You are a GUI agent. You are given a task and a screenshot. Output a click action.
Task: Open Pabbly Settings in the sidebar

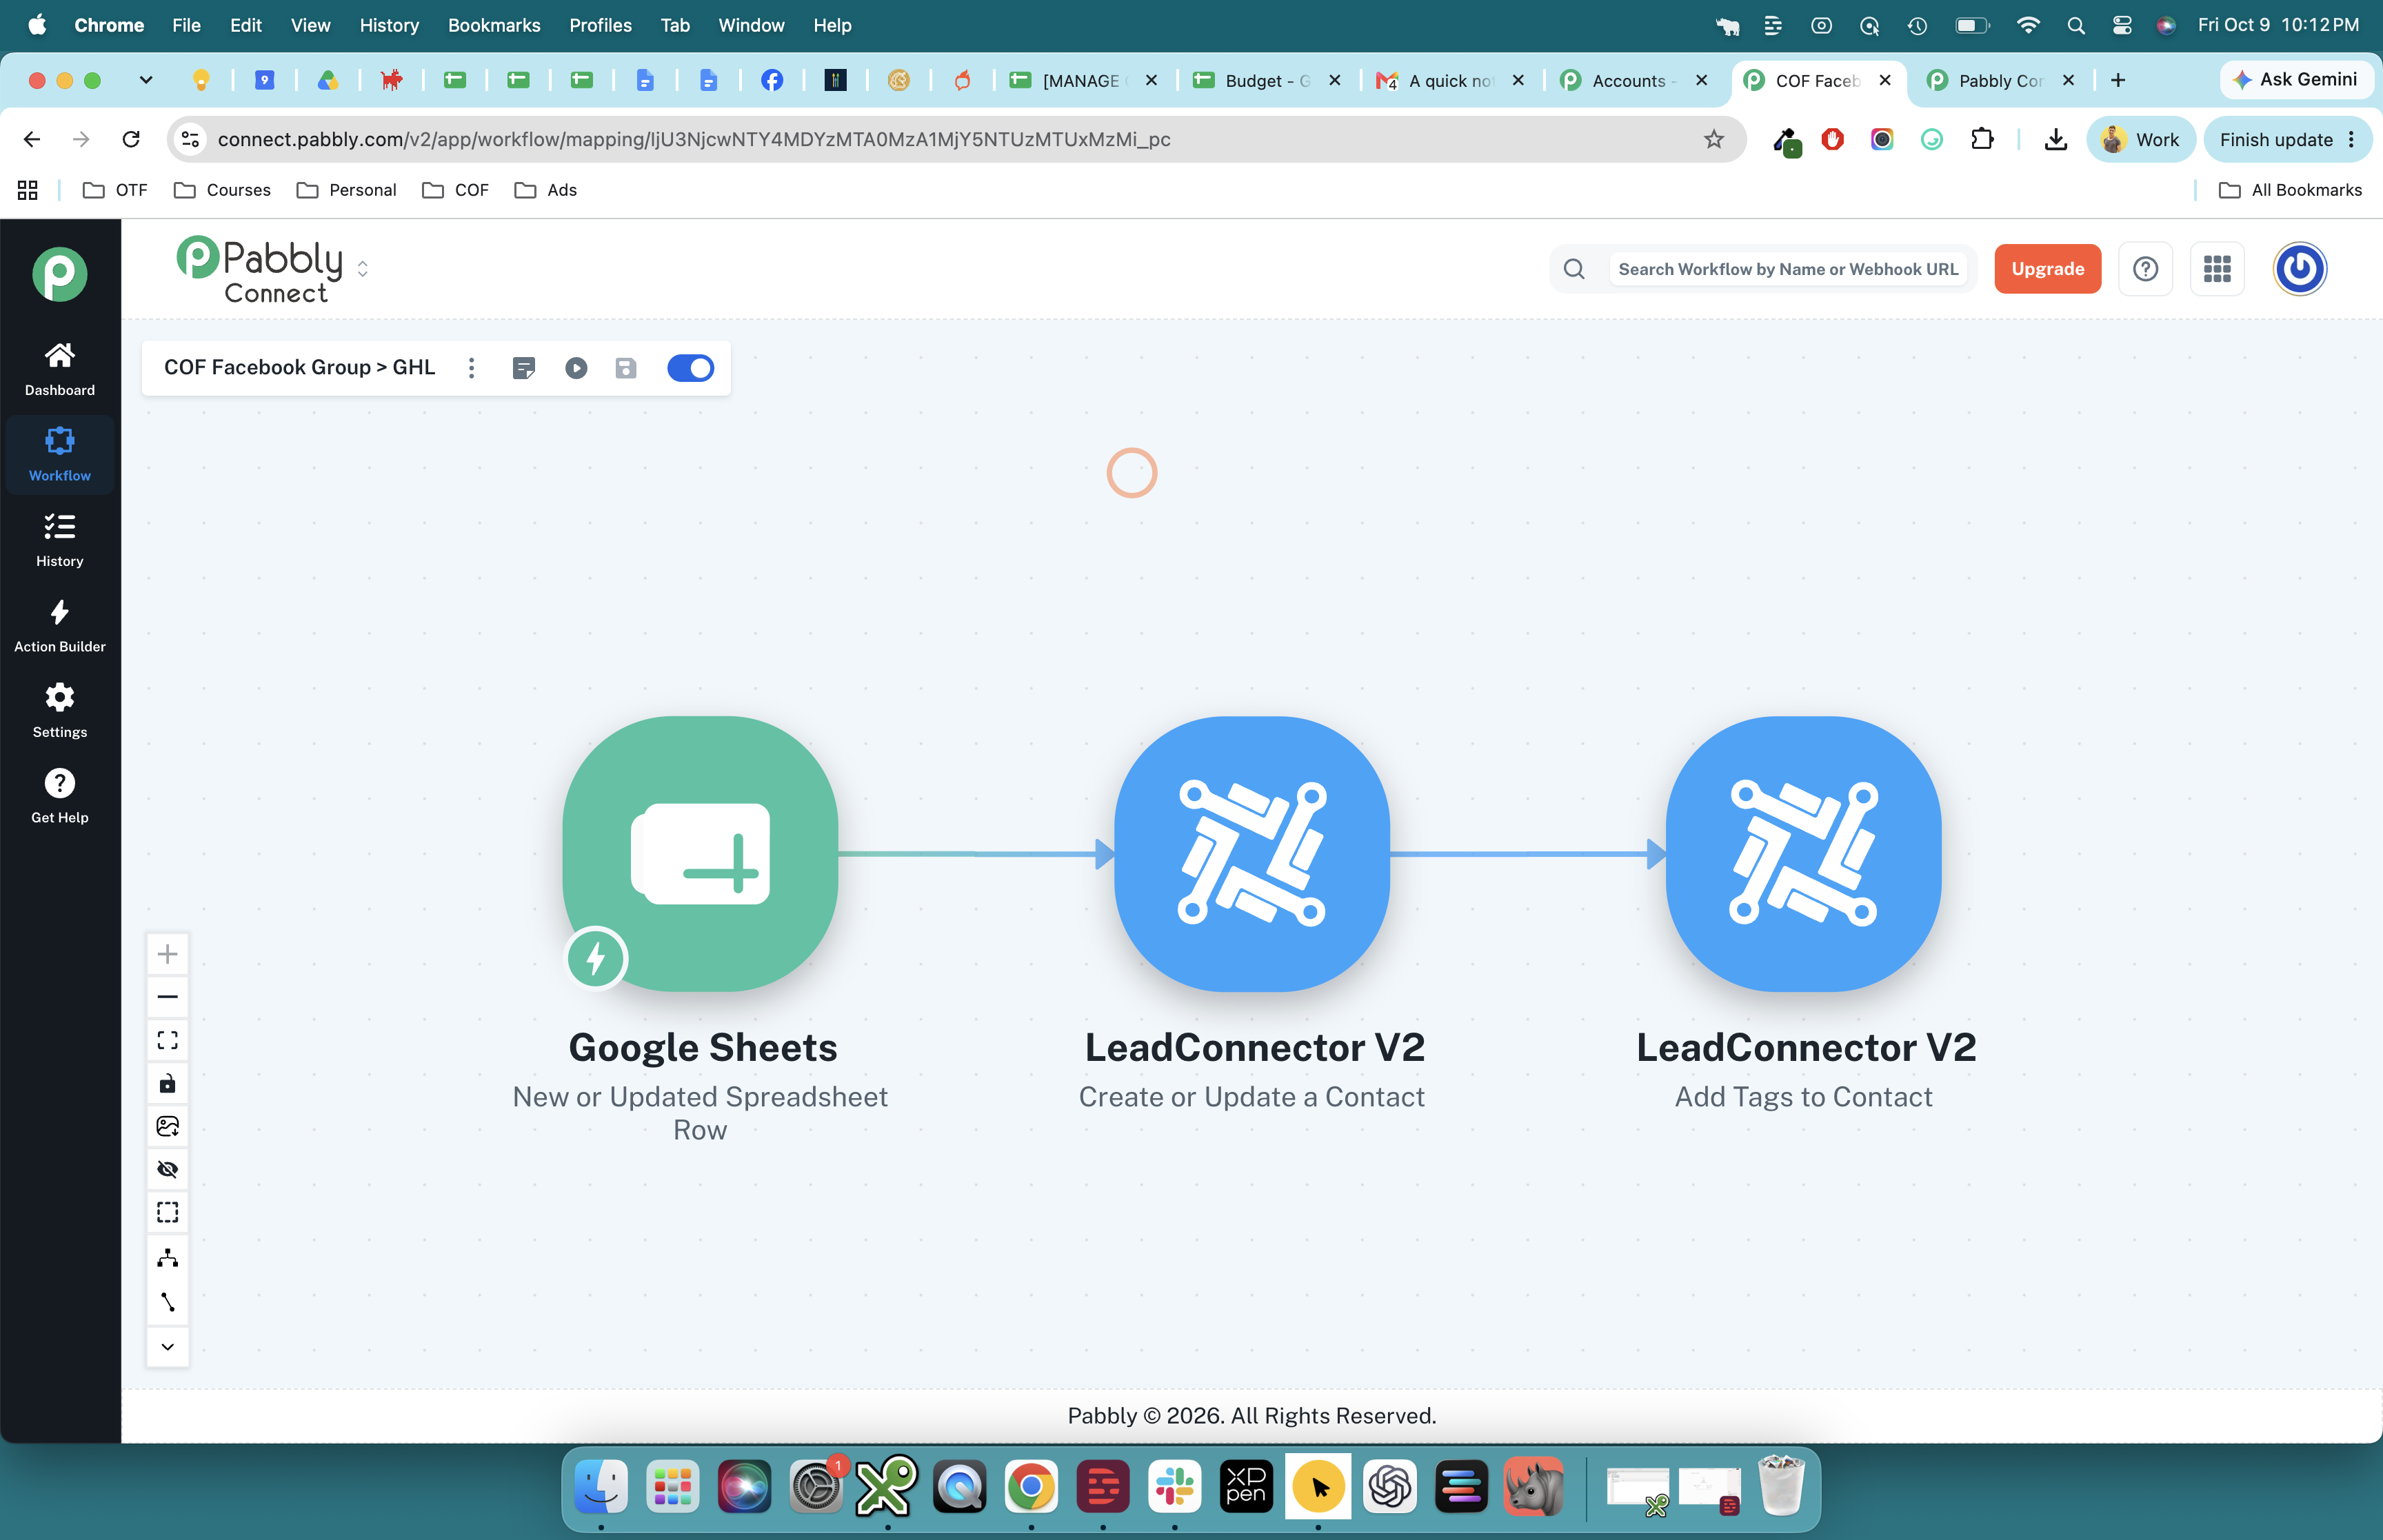click(x=60, y=711)
